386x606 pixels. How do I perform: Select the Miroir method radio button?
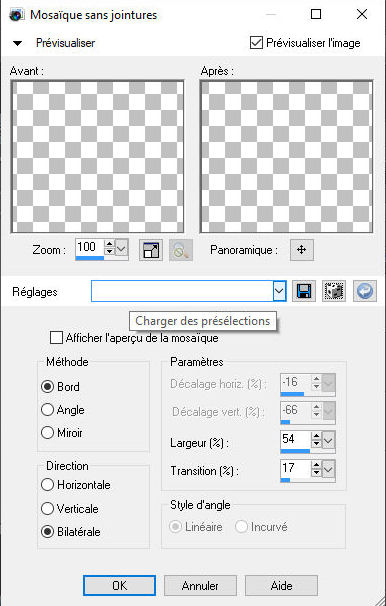click(x=47, y=432)
